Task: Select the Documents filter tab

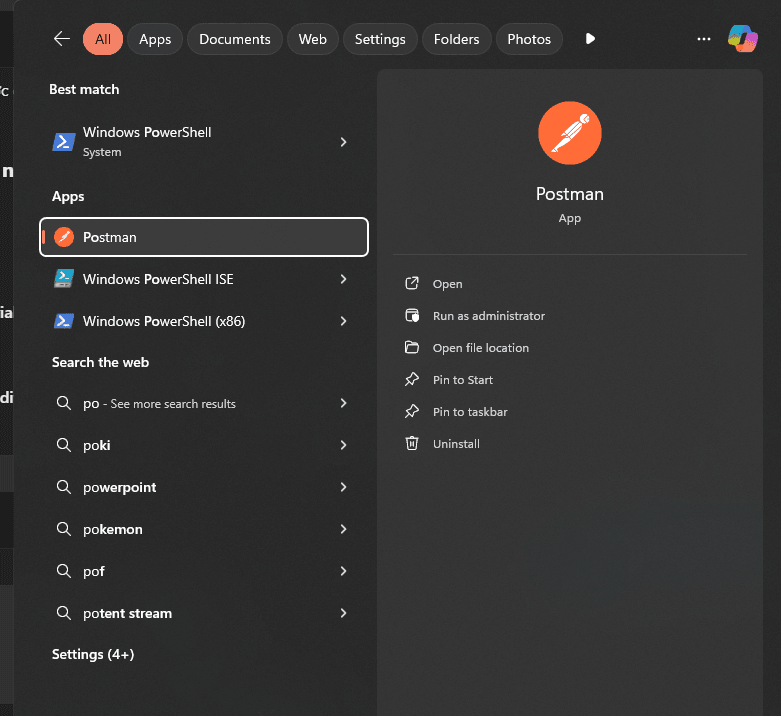Action: [234, 39]
